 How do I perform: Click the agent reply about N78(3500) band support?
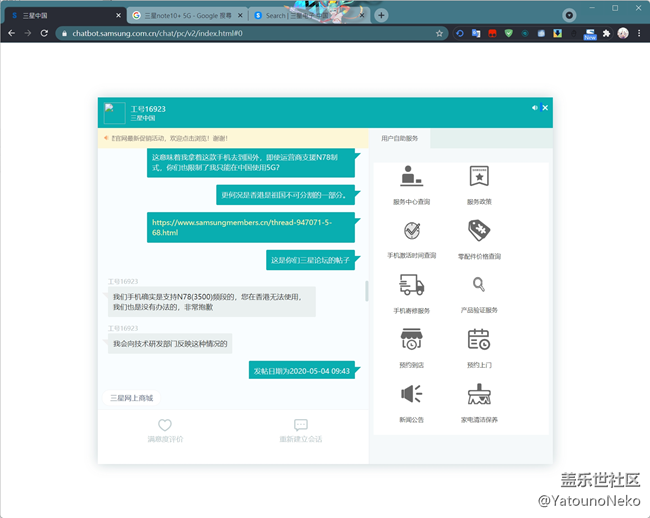pyautogui.click(x=212, y=302)
